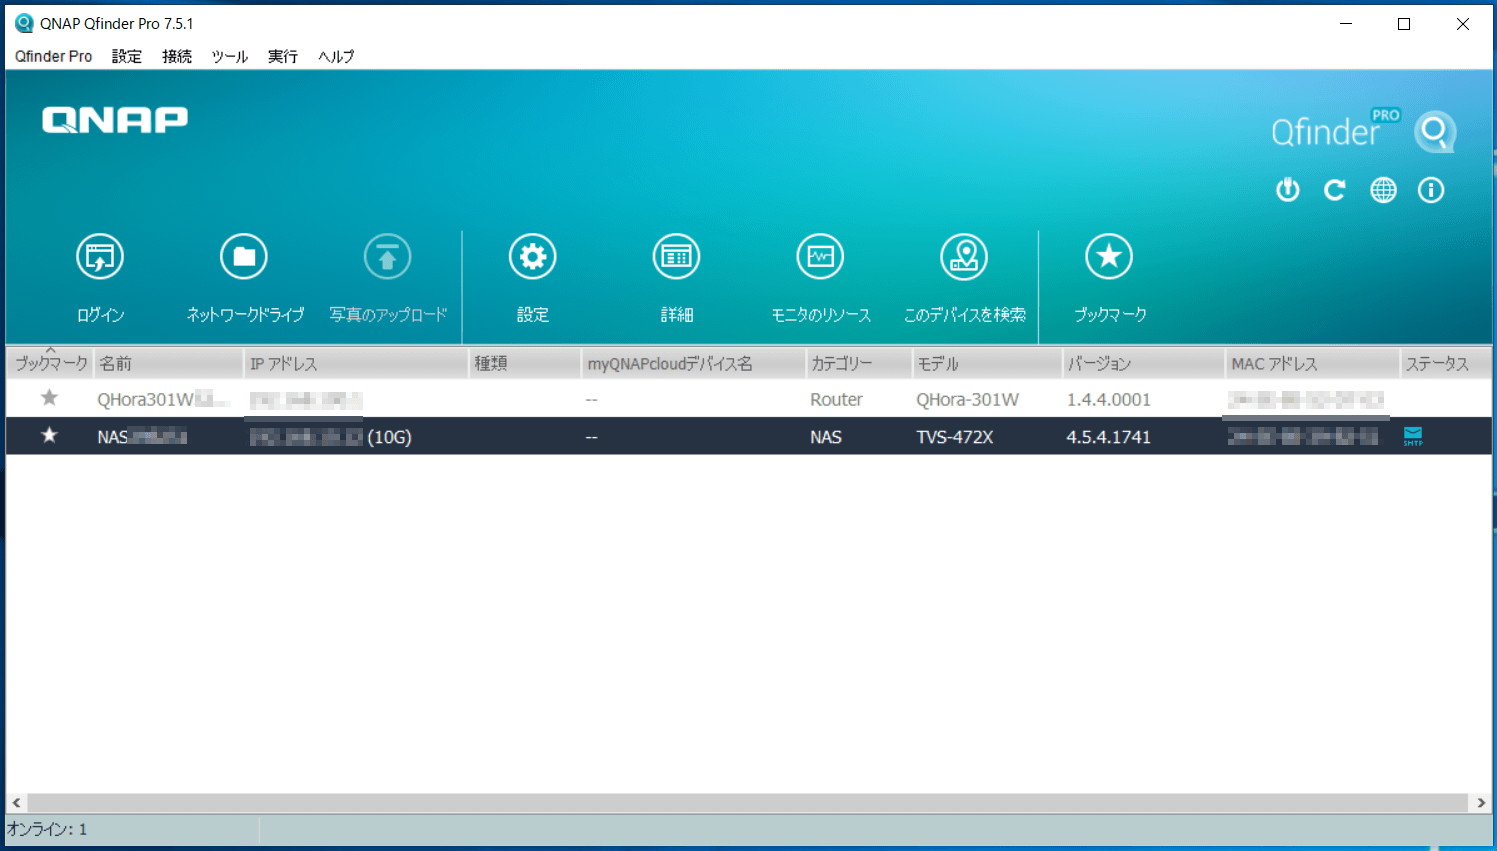Click version 1.4.4.0001 cell
The height and width of the screenshot is (851, 1497).
coord(1108,399)
